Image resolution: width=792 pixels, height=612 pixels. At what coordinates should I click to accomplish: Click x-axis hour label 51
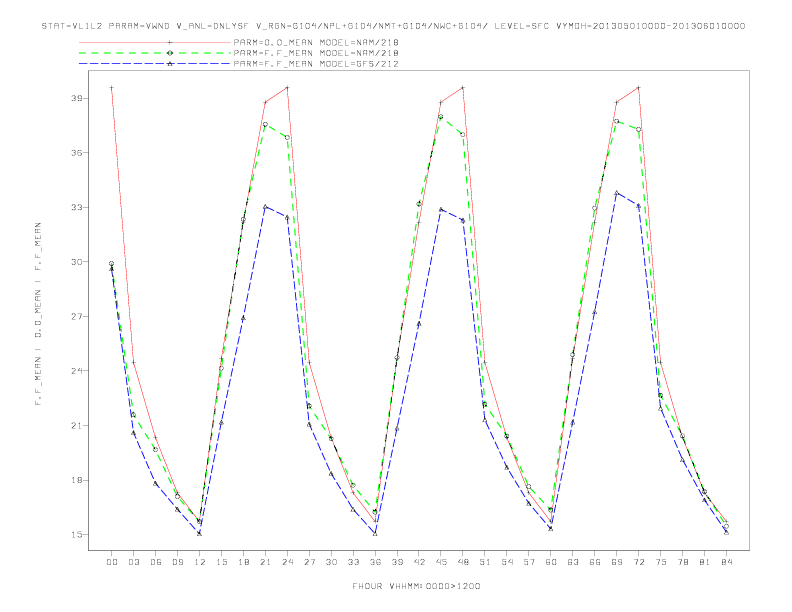[485, 562]
